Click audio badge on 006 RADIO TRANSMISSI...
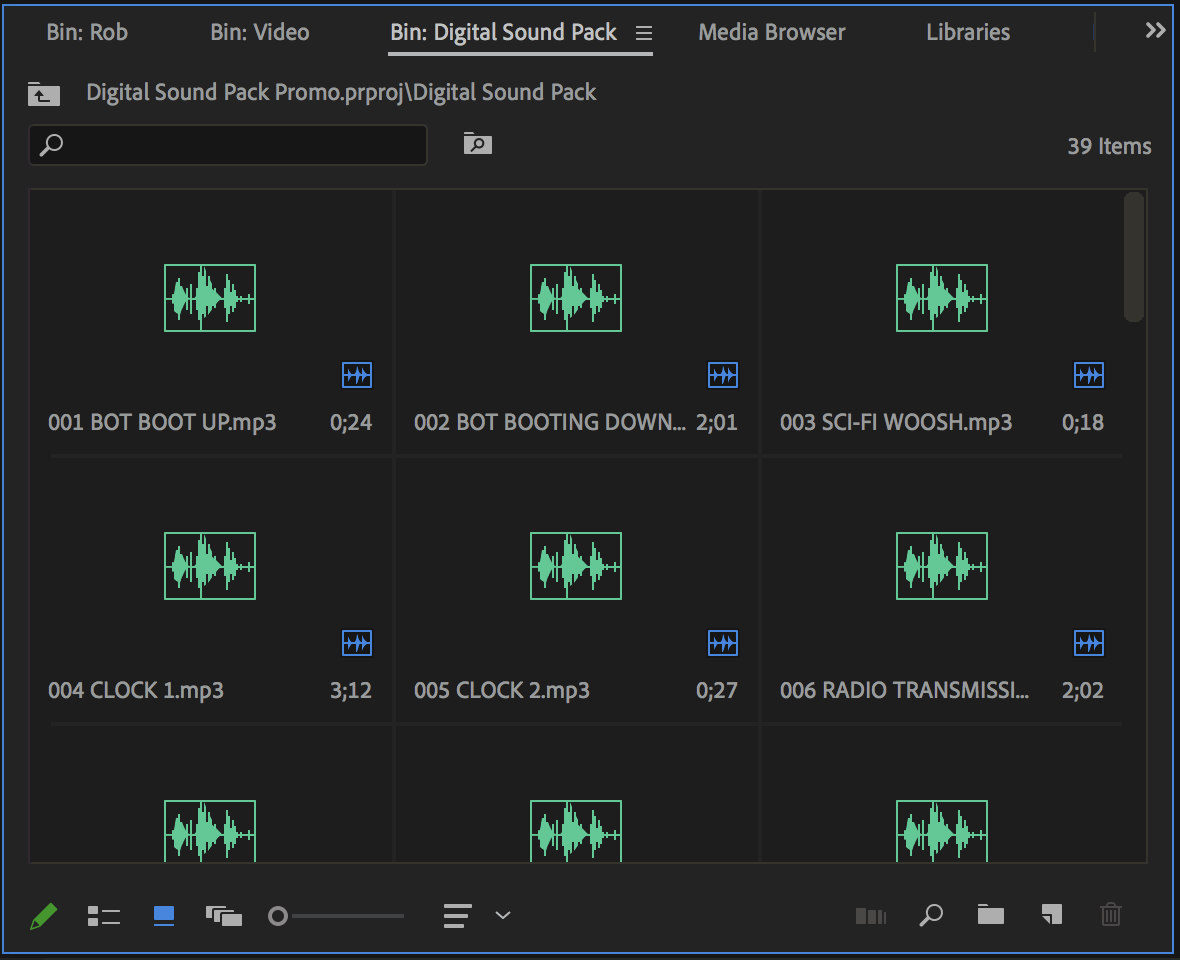The image size is (1180, 960). click(1088, 643)
